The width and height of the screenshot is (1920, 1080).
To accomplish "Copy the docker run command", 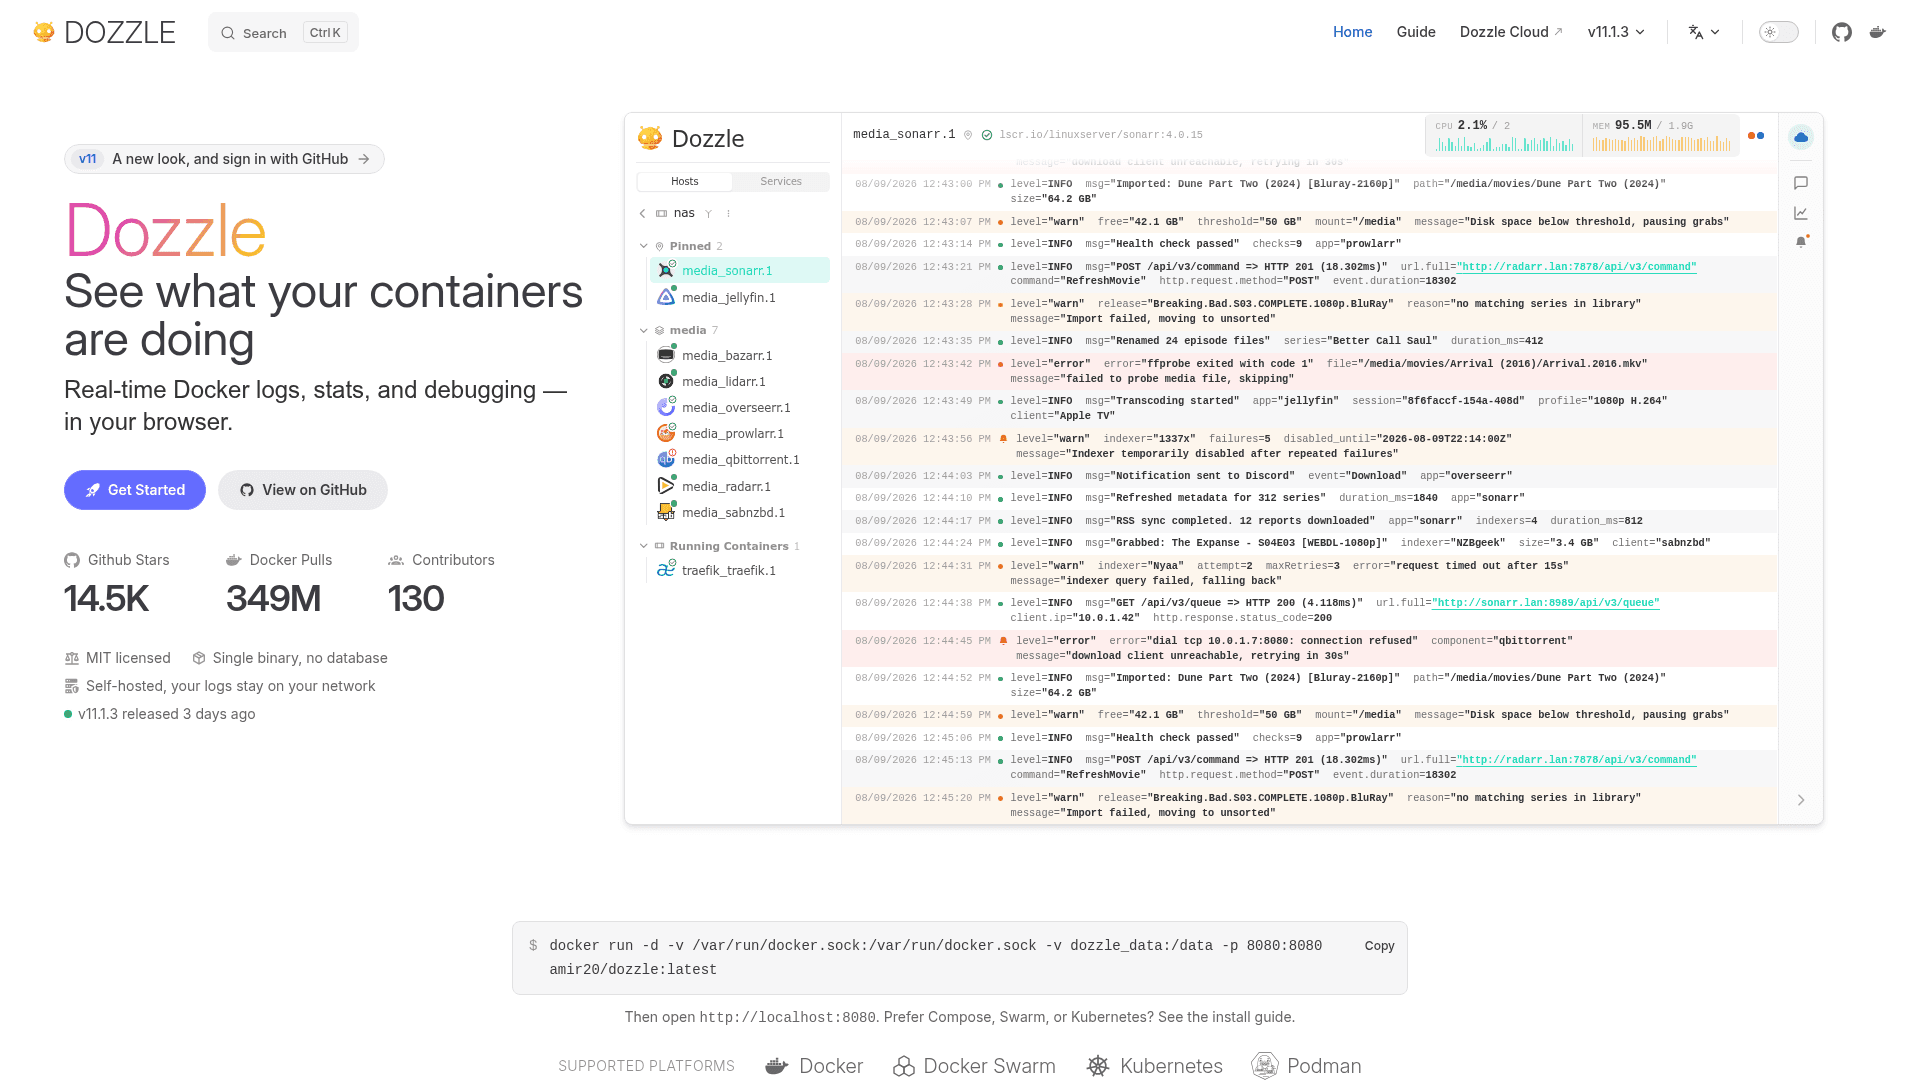I will click(x=1379, y=946).
